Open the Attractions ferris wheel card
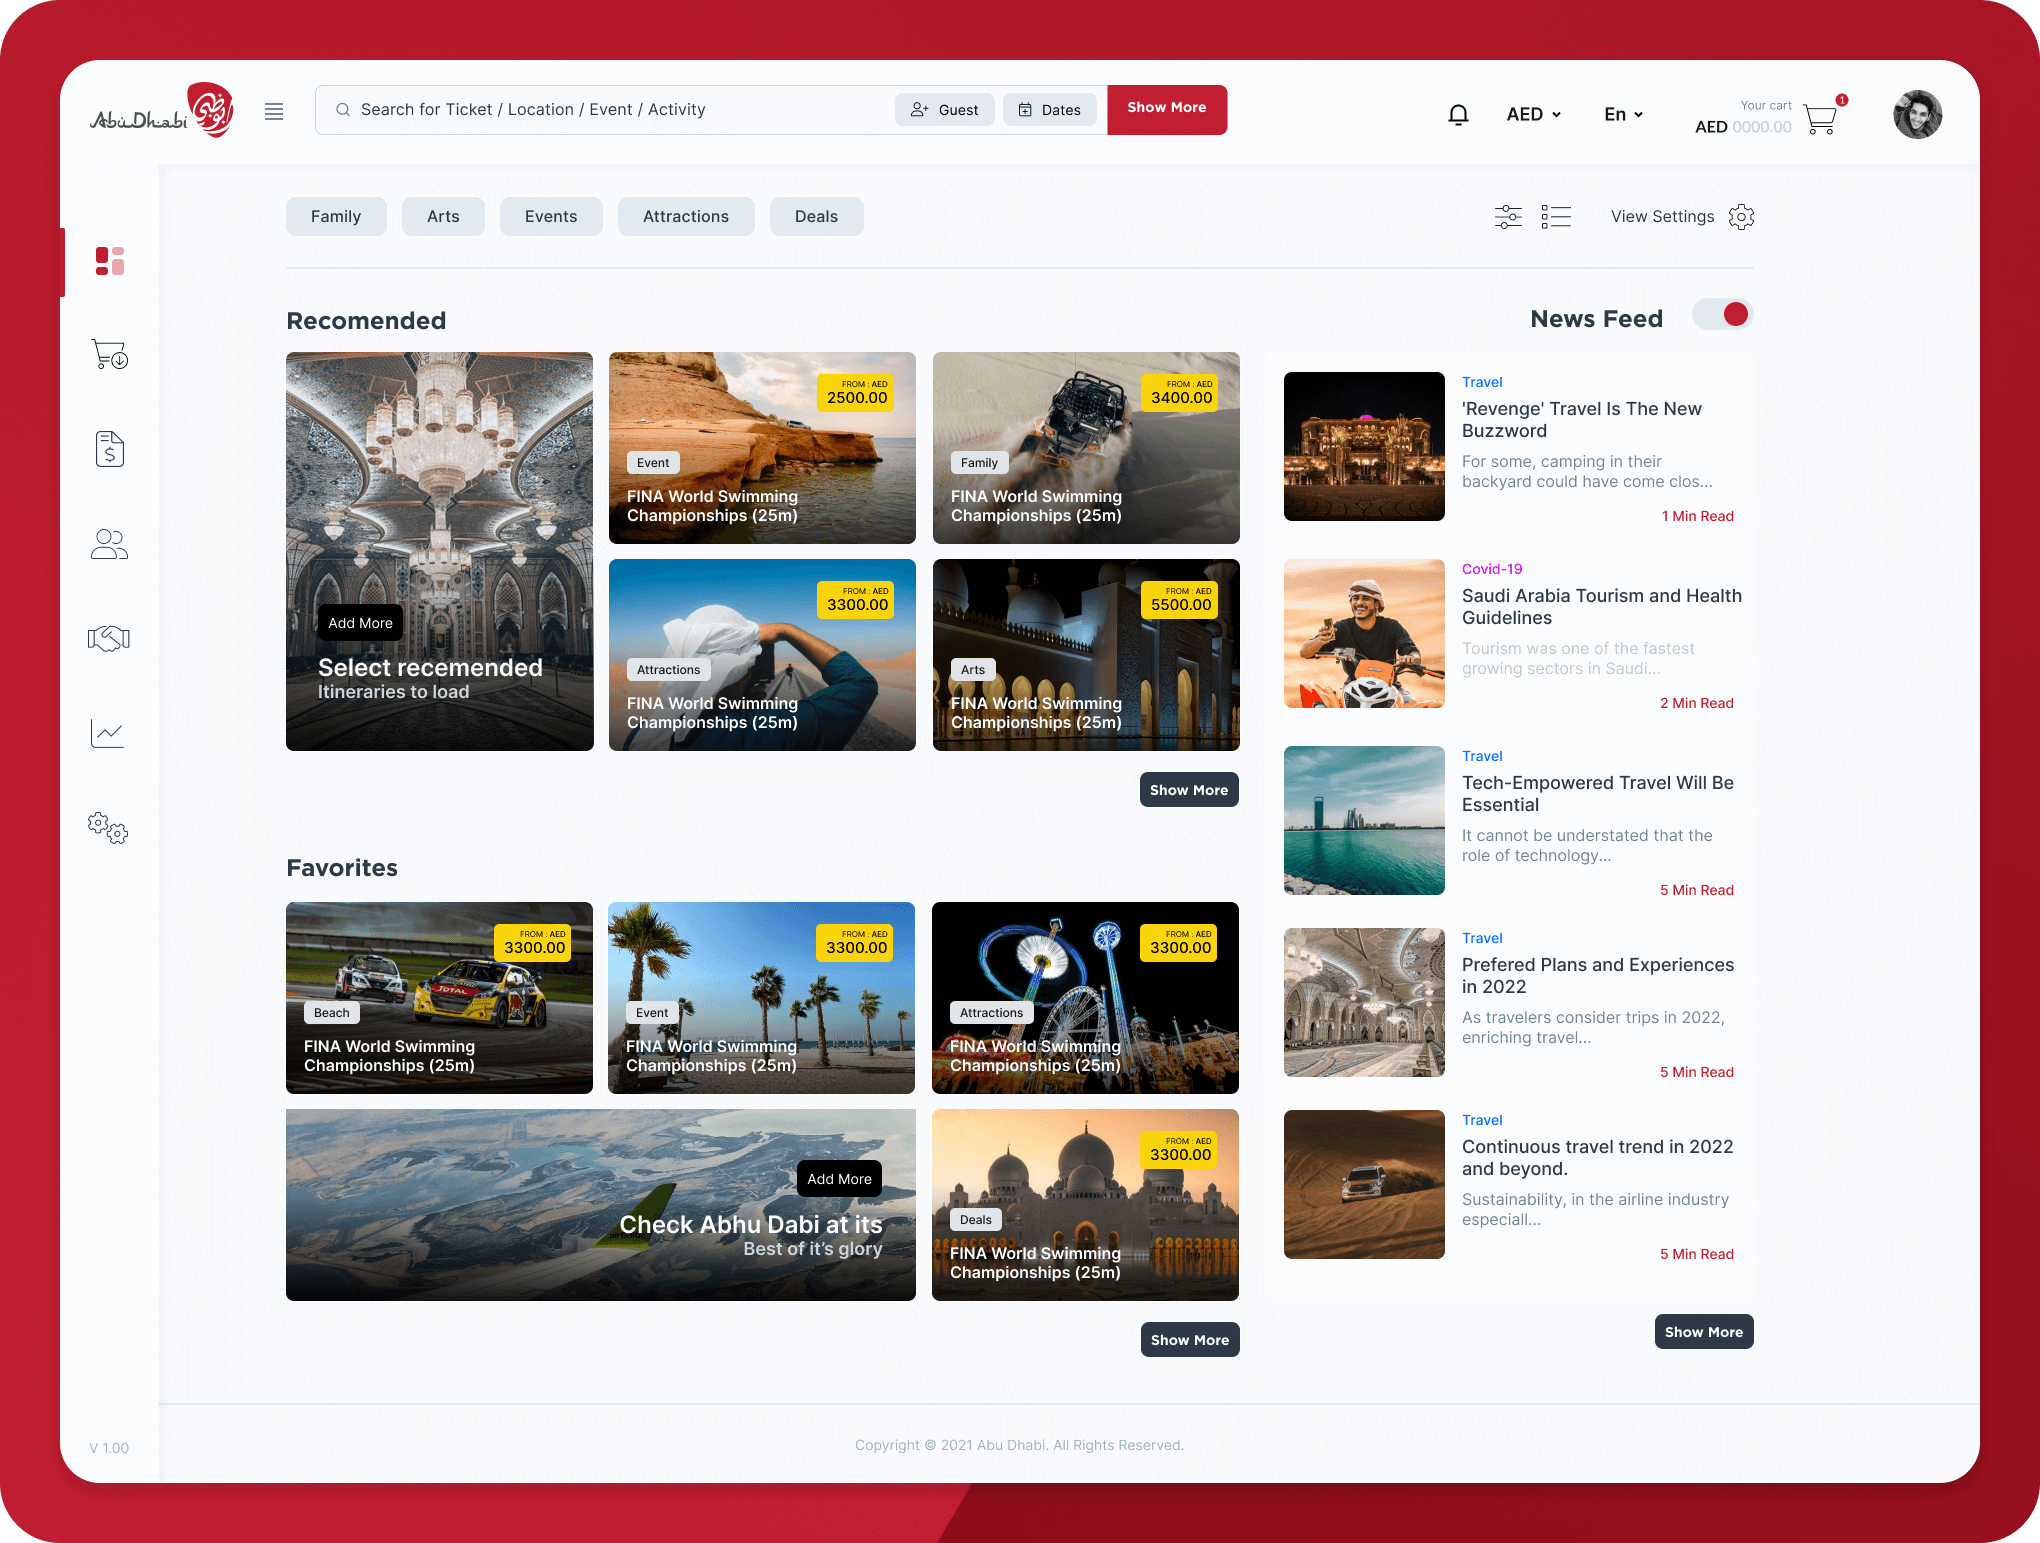This screenshot has height=1543, width=2040. click(x=1085, y=998)
